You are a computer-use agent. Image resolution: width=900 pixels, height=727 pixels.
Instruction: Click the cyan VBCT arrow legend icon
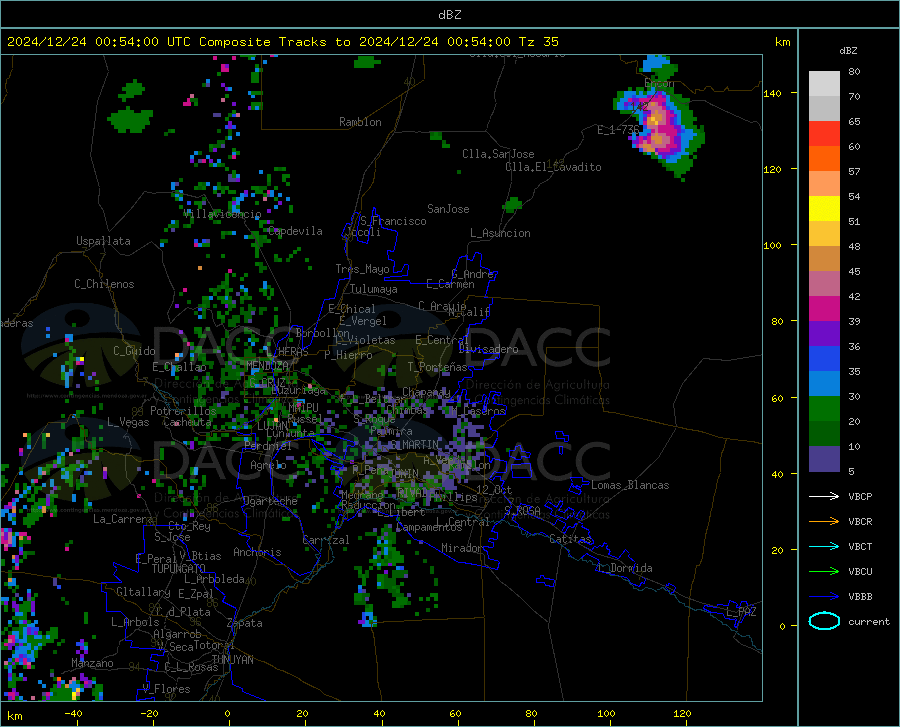pos(824,546)
